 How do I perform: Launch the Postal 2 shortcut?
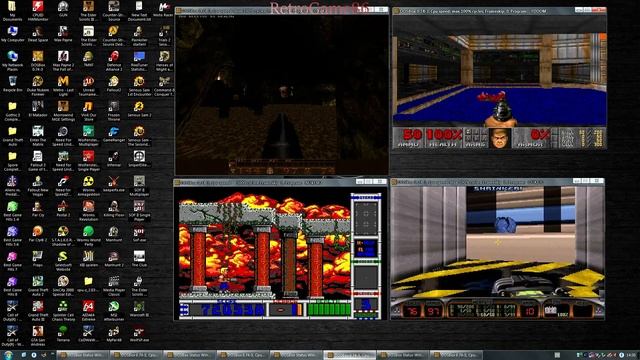(63, 209)
